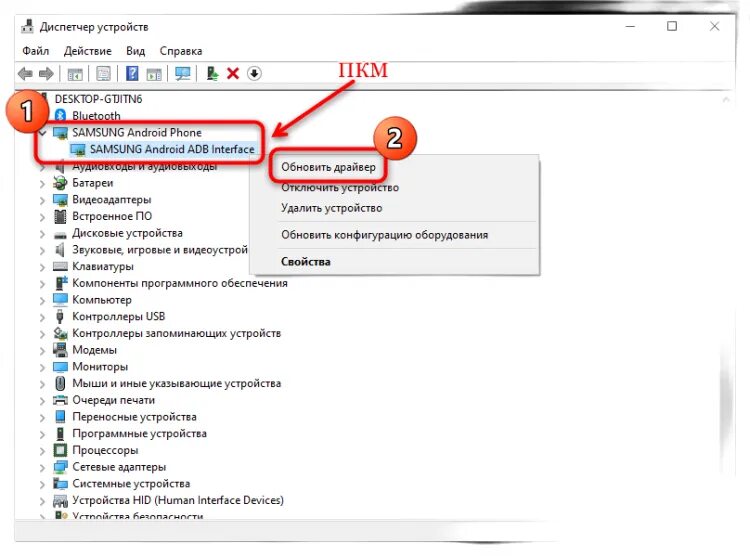Click the red X Uninstall device toolbar icon

click(x=233, y=74)
